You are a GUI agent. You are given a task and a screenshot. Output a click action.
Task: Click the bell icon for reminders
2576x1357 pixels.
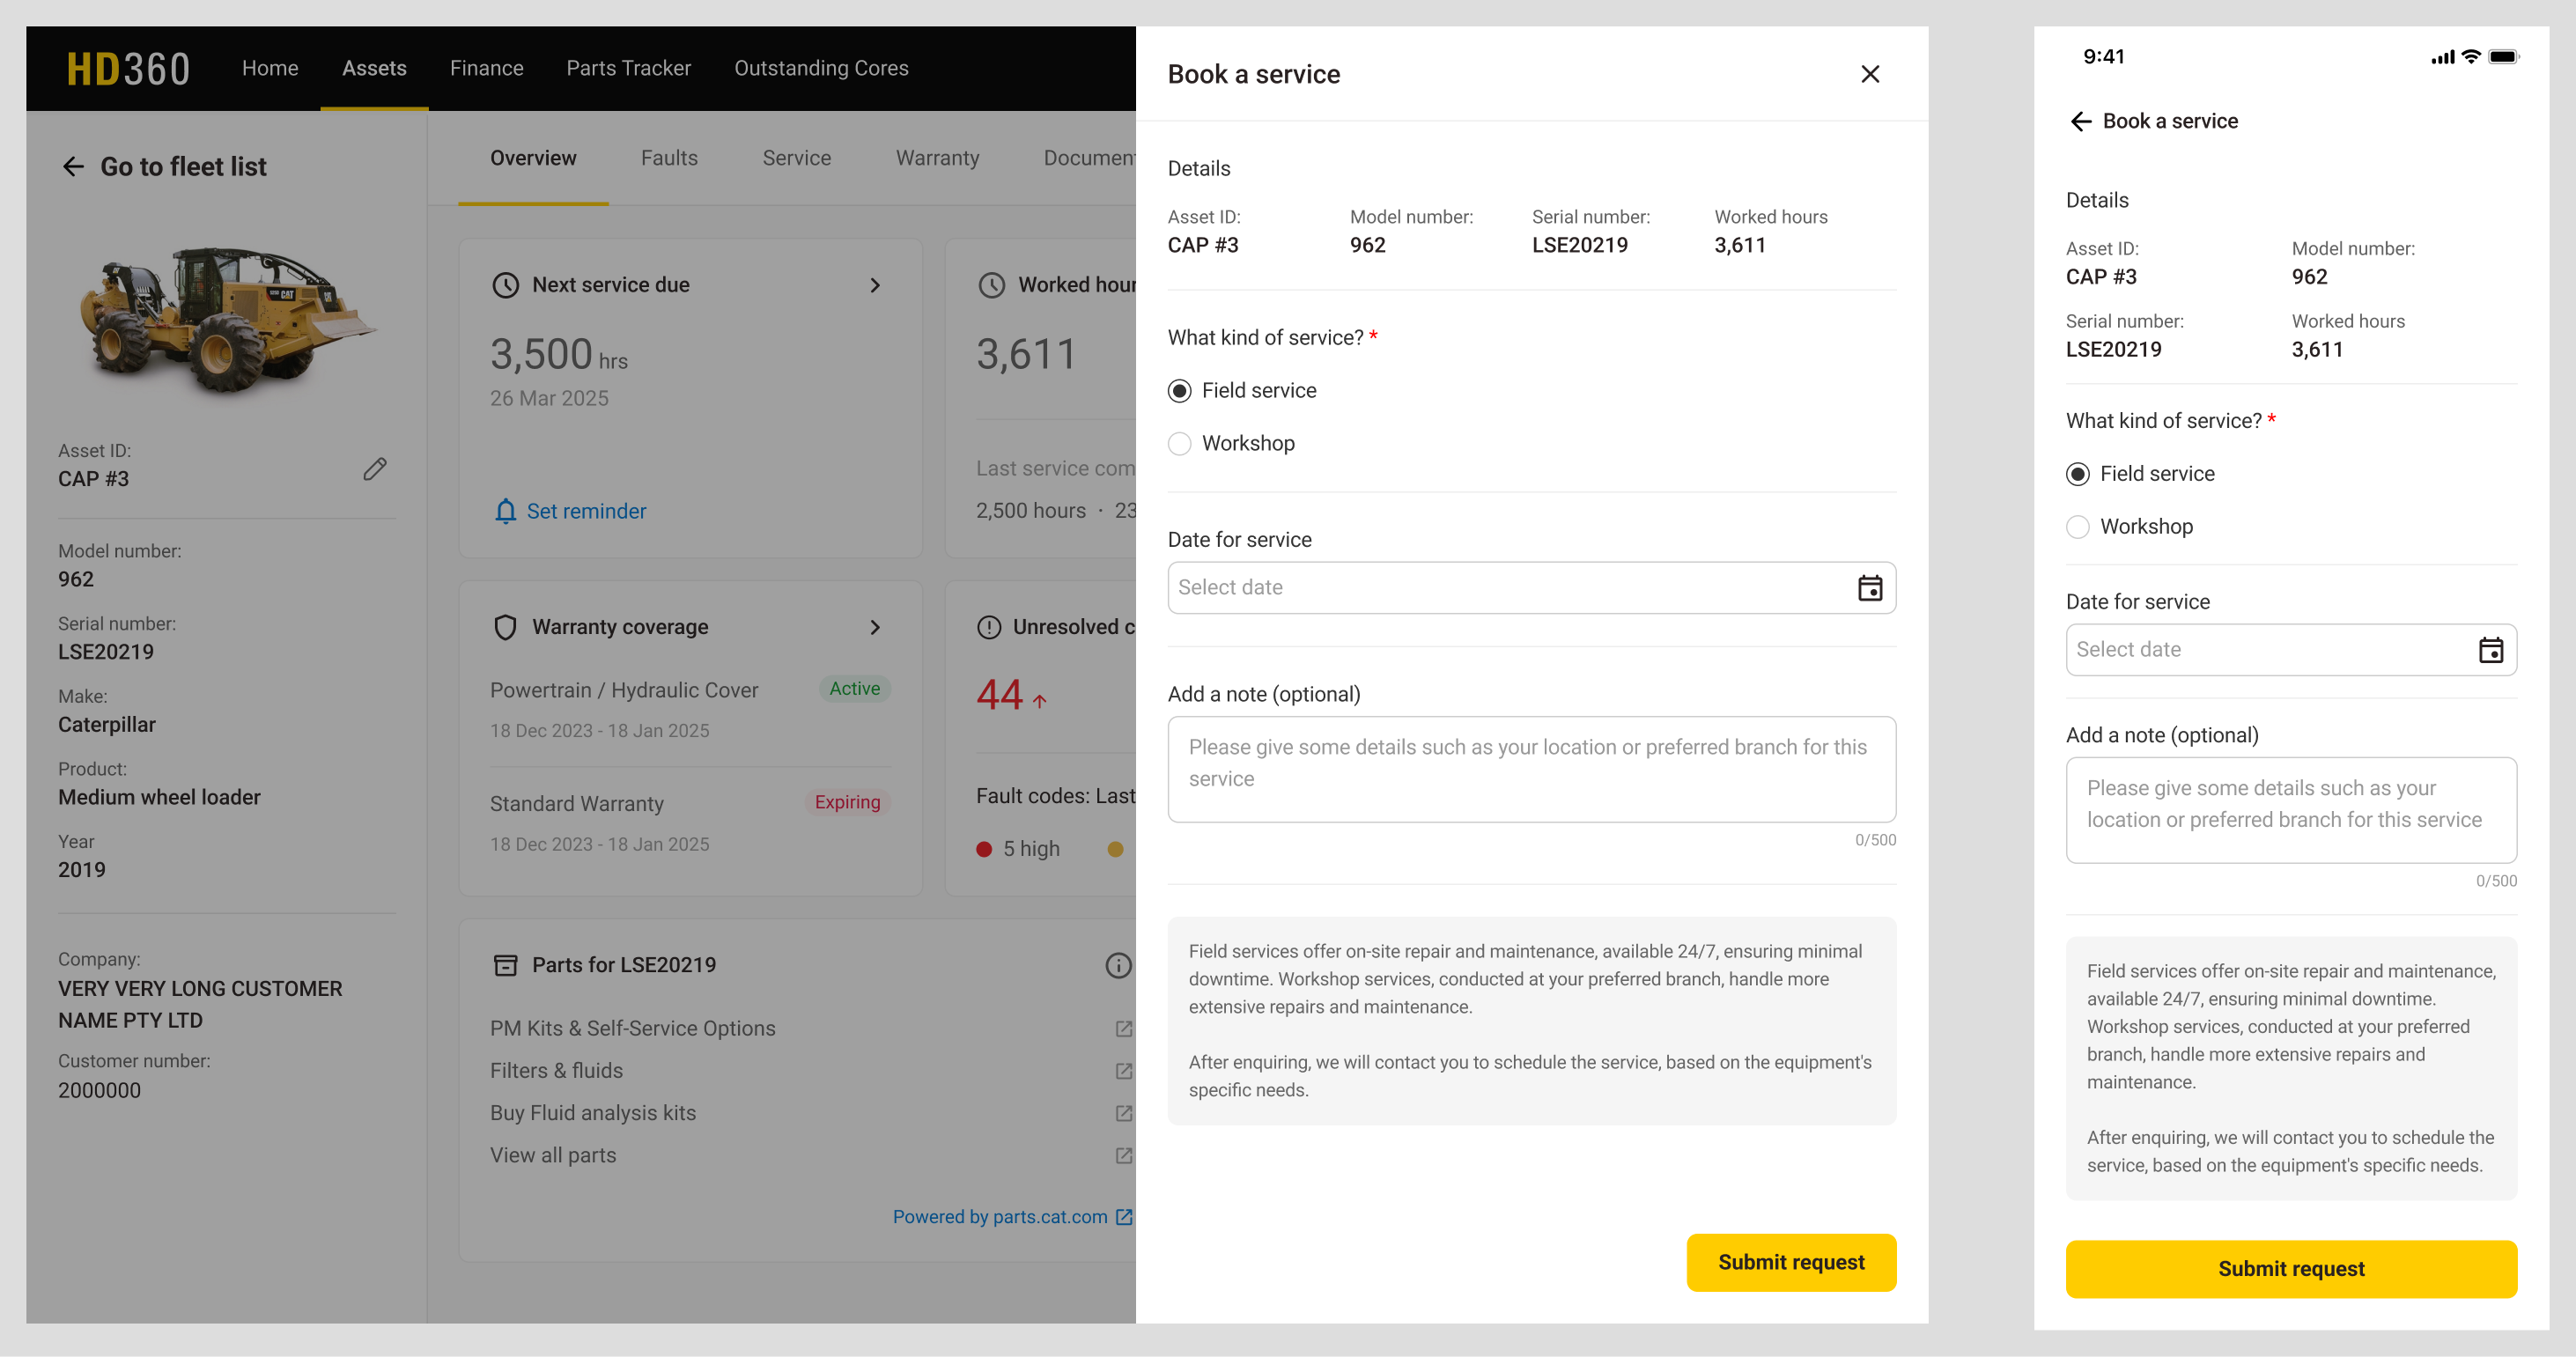506,511
